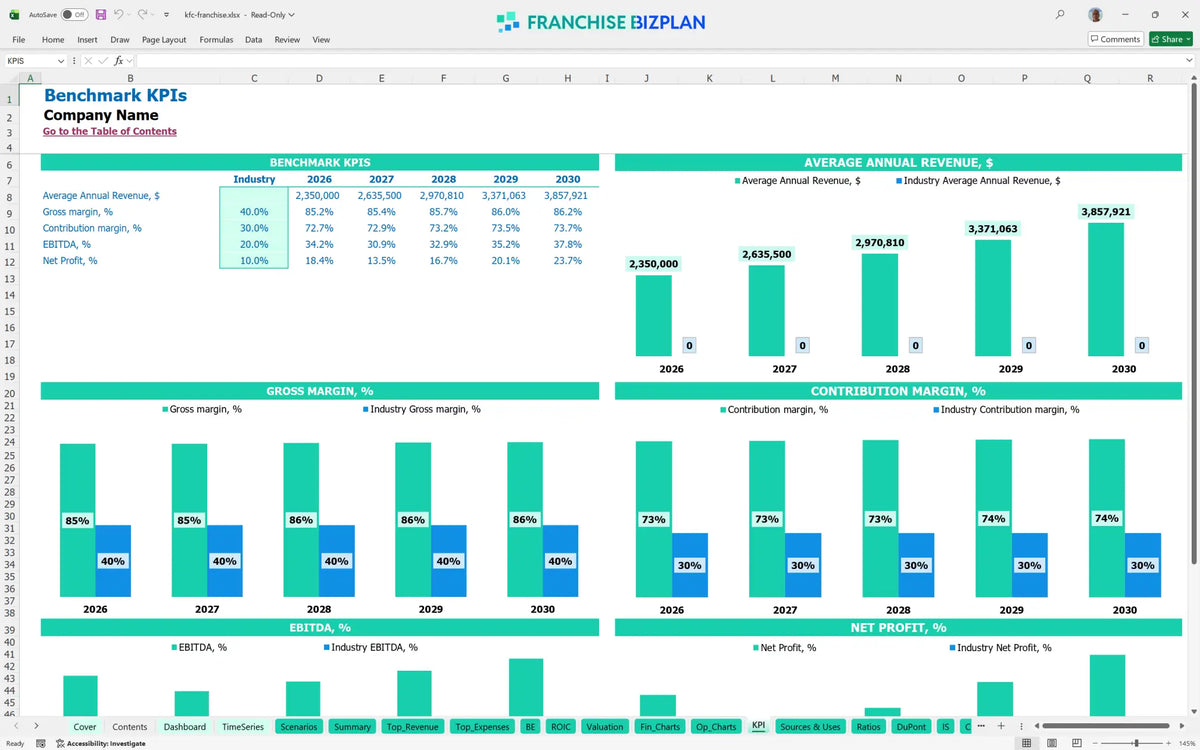Click the Insert Function fx icon

119,61
